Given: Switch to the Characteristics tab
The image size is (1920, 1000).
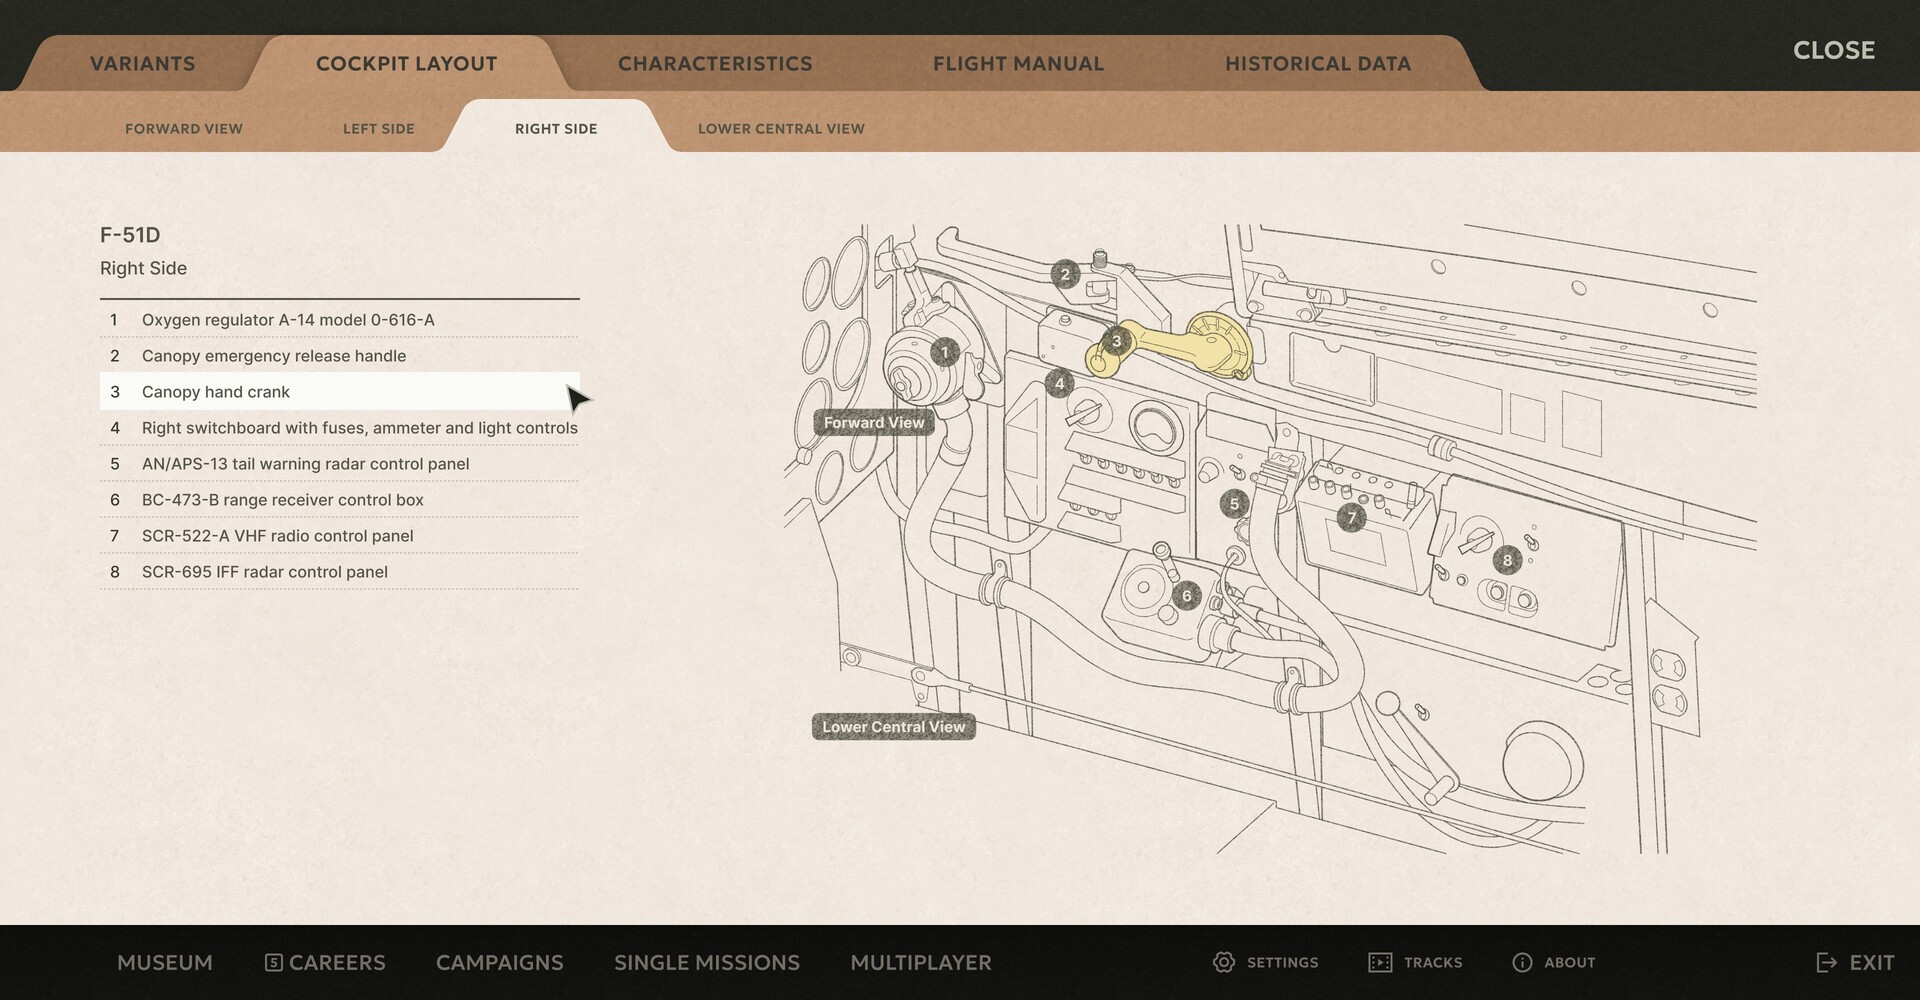Looking at the screenshot, I should [x=715, y=63].
